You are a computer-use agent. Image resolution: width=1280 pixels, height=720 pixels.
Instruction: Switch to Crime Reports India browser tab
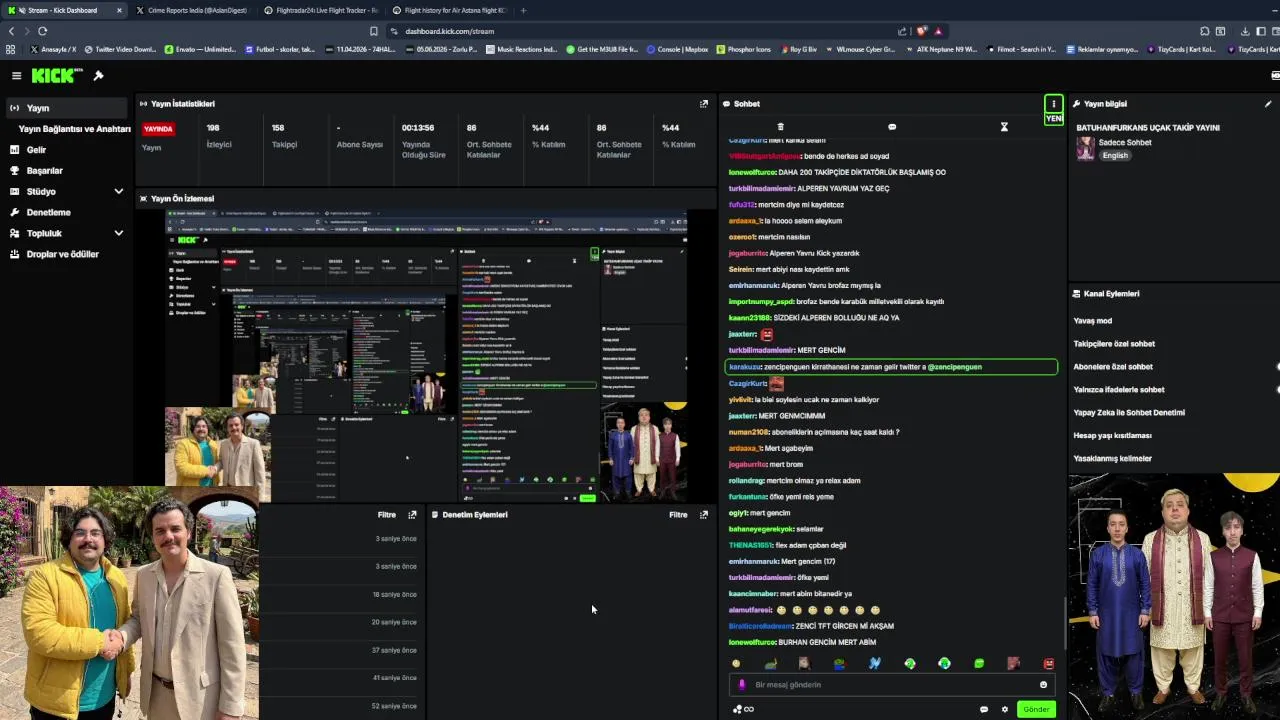coord(190,10)
